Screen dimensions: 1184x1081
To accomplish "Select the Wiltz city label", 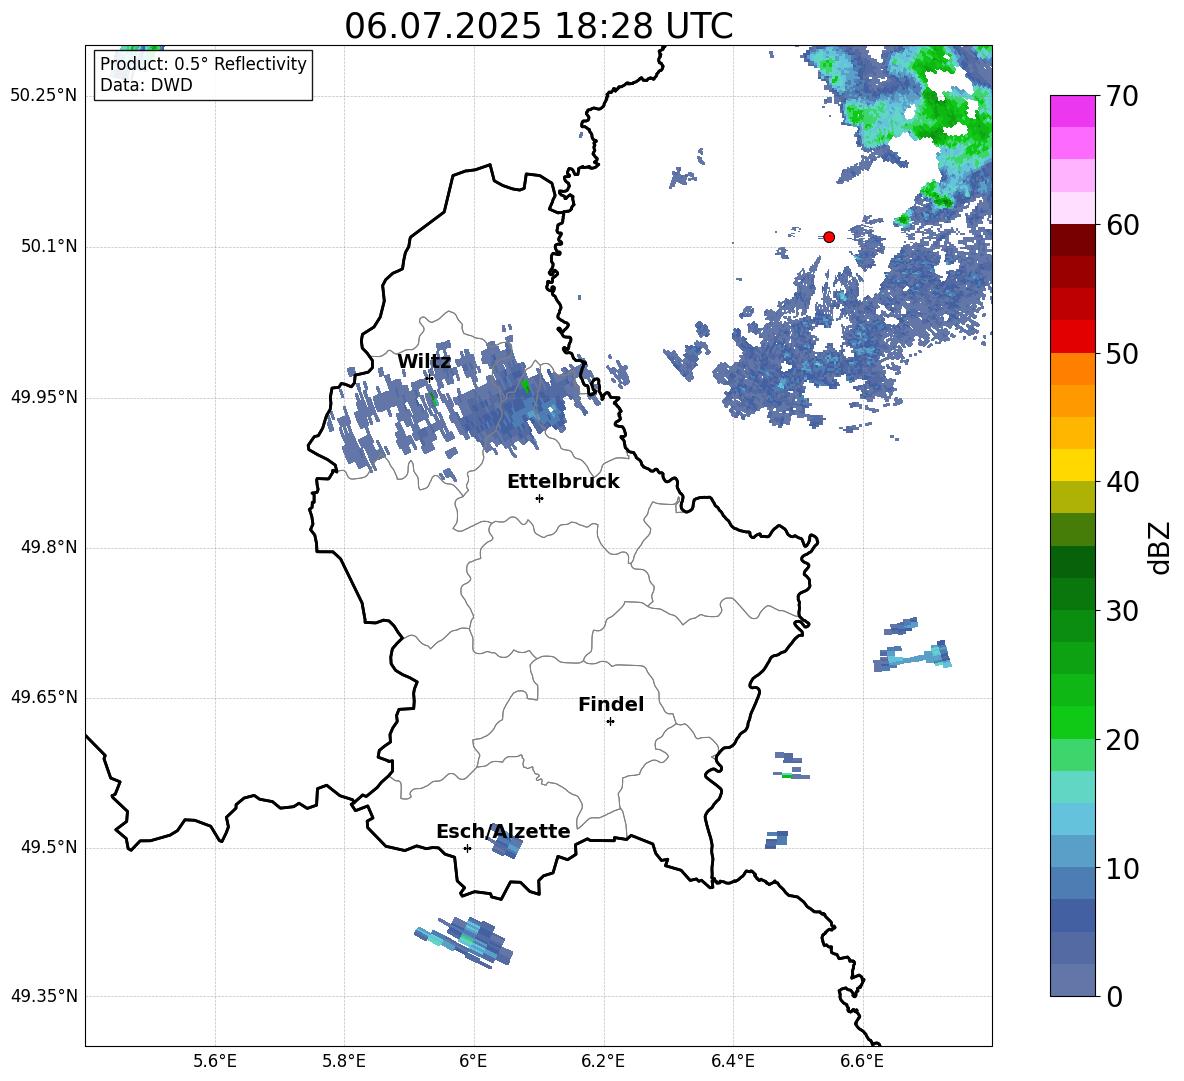I will (x=424, y=362).
